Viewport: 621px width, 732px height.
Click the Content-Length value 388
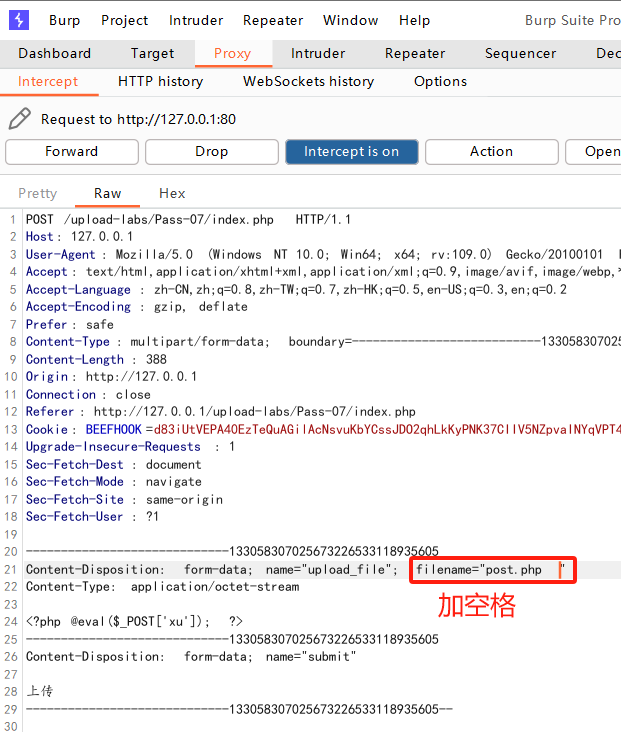point(156,359)
